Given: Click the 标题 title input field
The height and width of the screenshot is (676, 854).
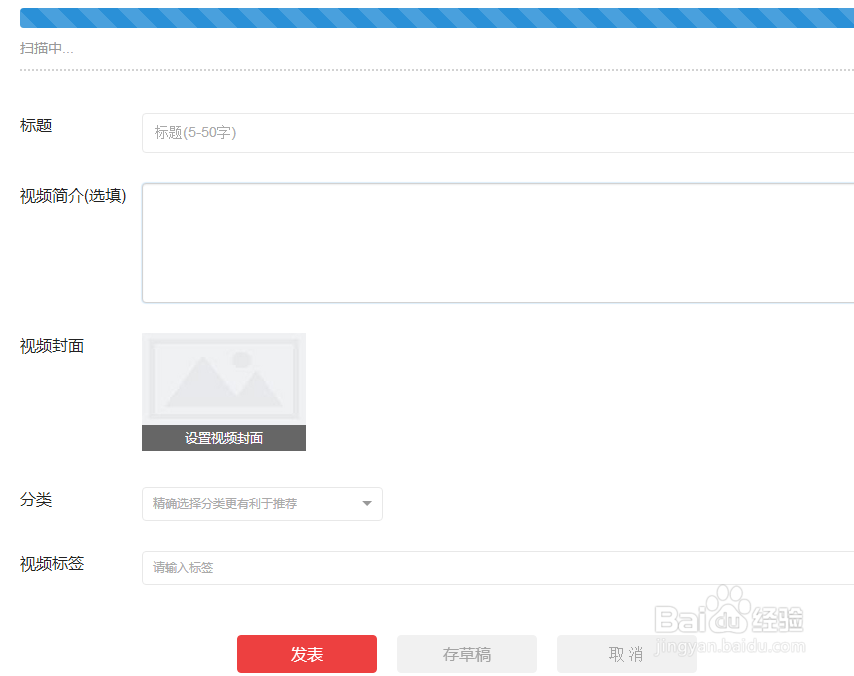Looking at the screenshot, I should [498, 133].
